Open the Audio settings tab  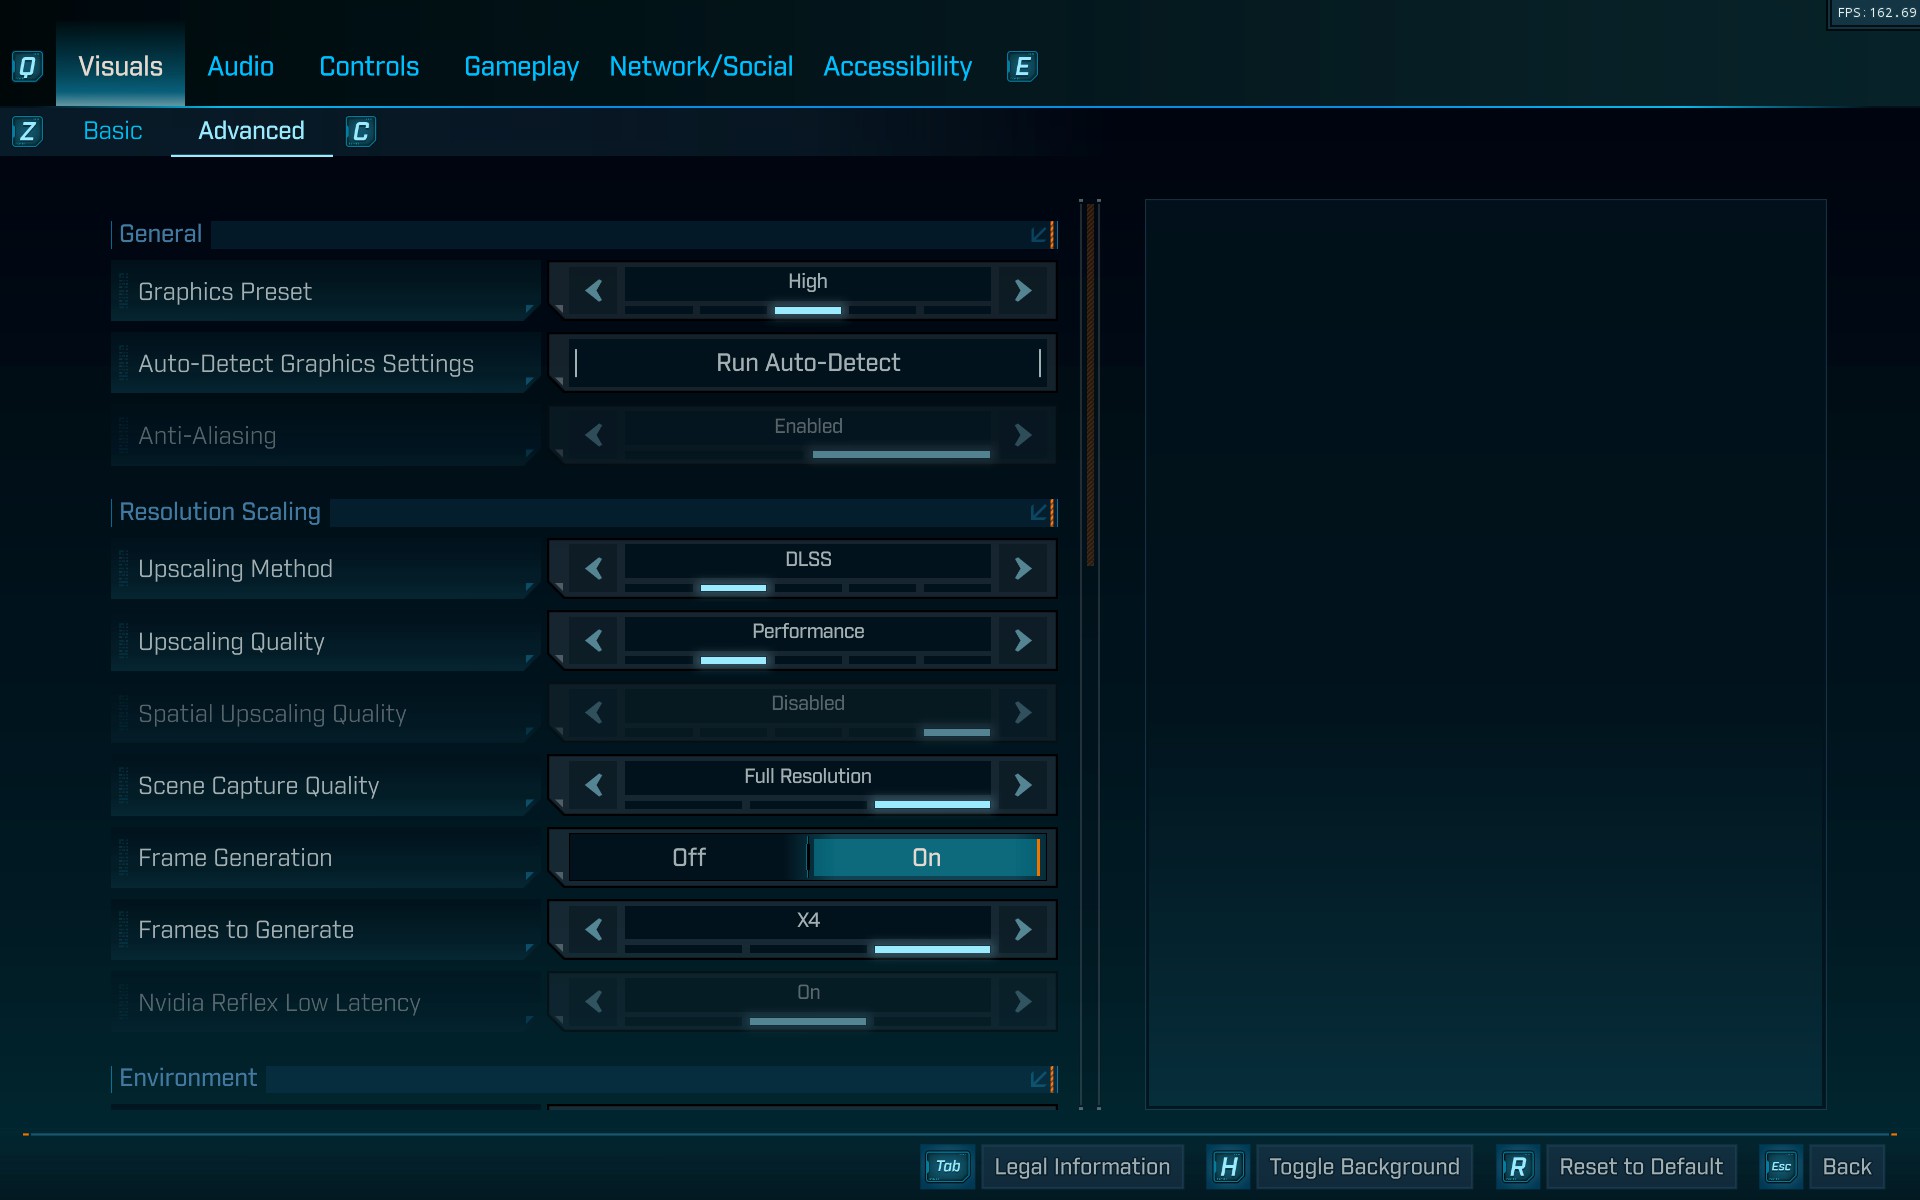(x=240, y=67)
